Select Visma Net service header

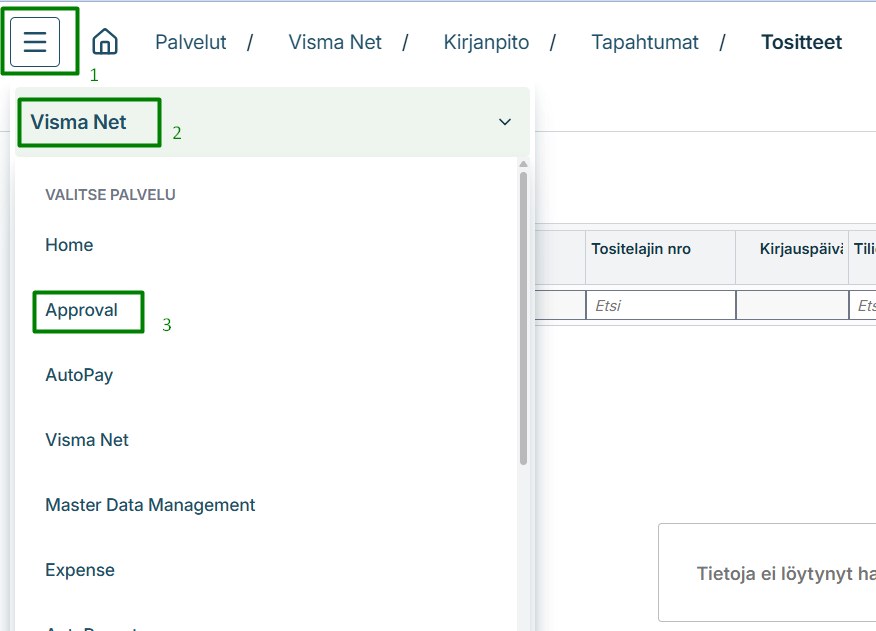click(78, 122)
